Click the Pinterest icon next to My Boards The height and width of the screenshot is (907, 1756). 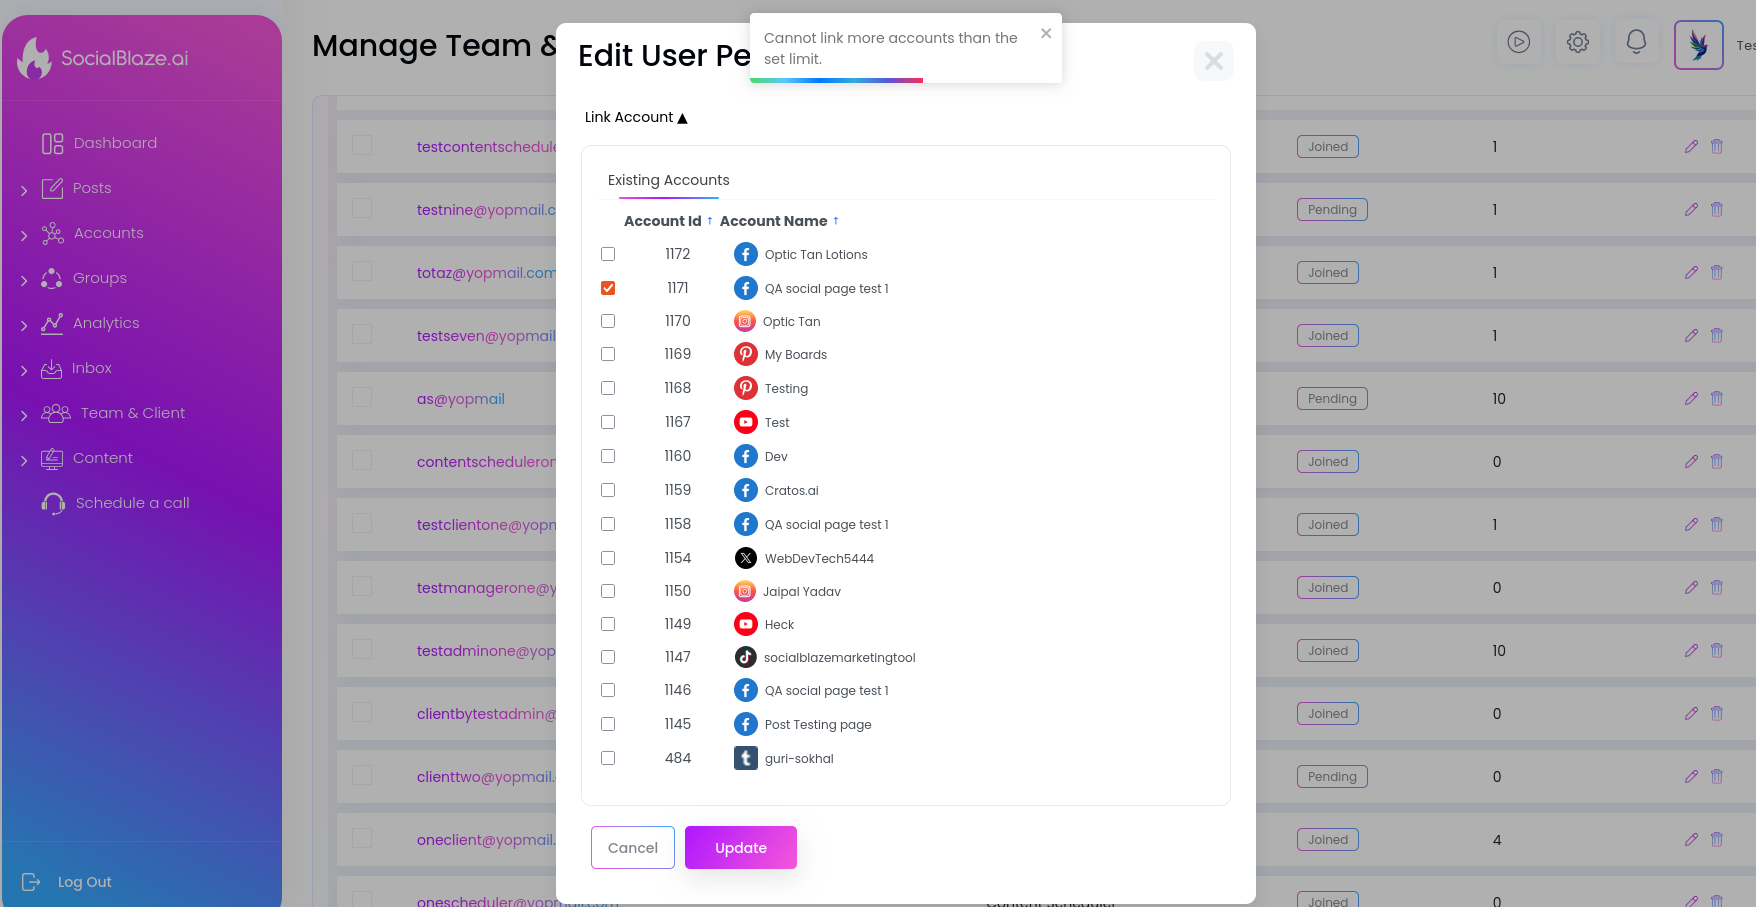[746, 354]
